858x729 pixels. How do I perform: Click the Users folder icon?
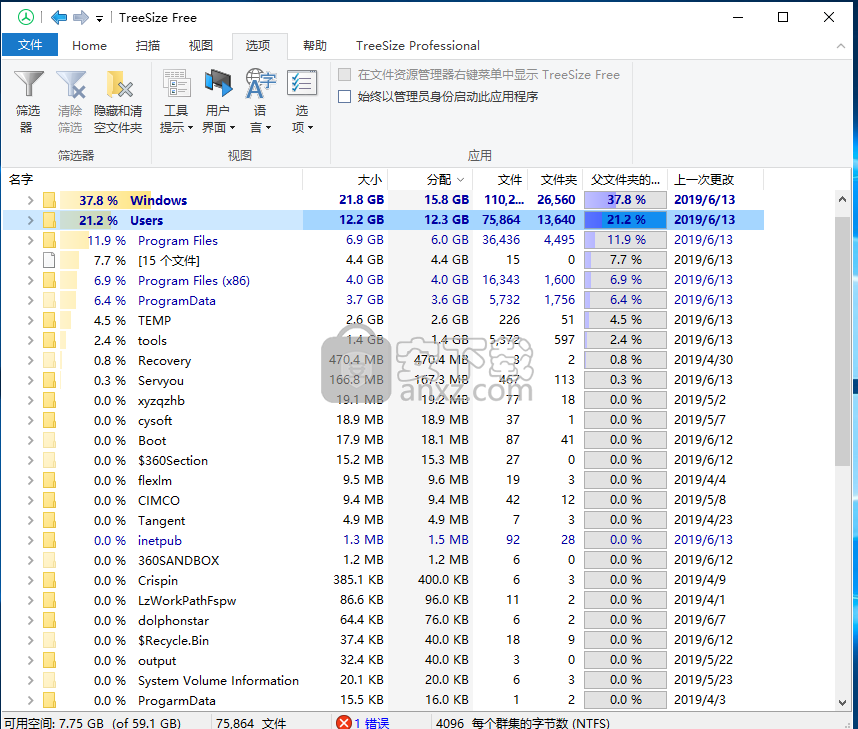49,221
